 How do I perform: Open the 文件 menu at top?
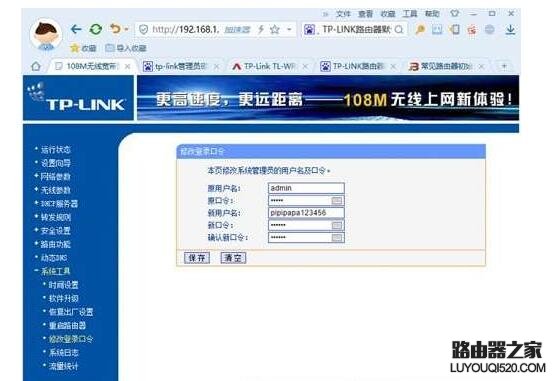pos(343,14)
